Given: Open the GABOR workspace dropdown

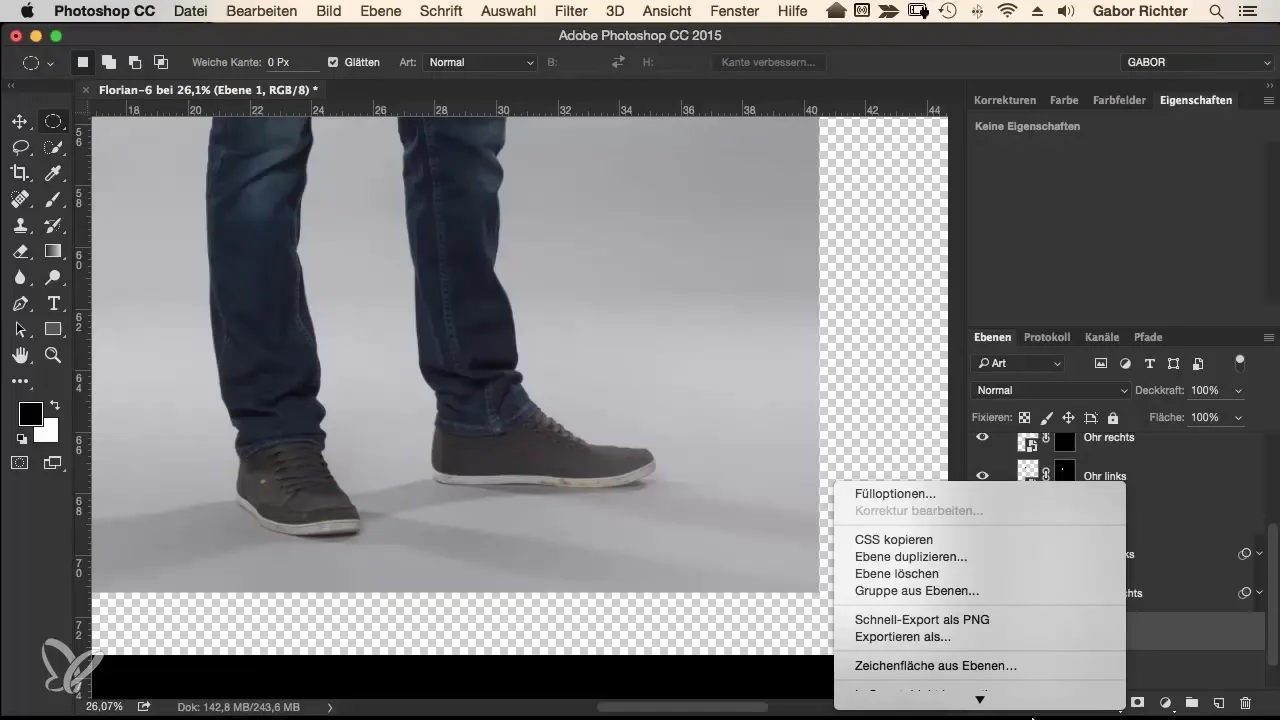Looking at the screenshot, I should point(1198,62).
